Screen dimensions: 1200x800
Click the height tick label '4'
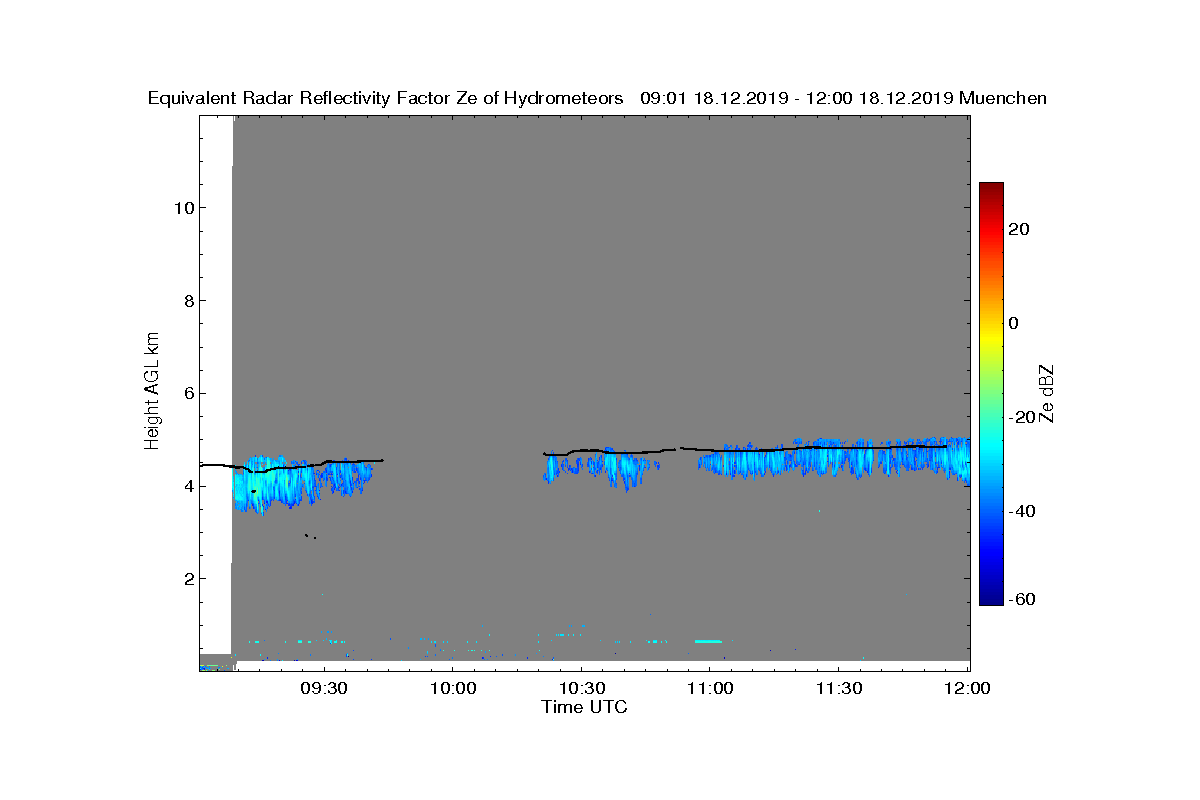(187, 486)
